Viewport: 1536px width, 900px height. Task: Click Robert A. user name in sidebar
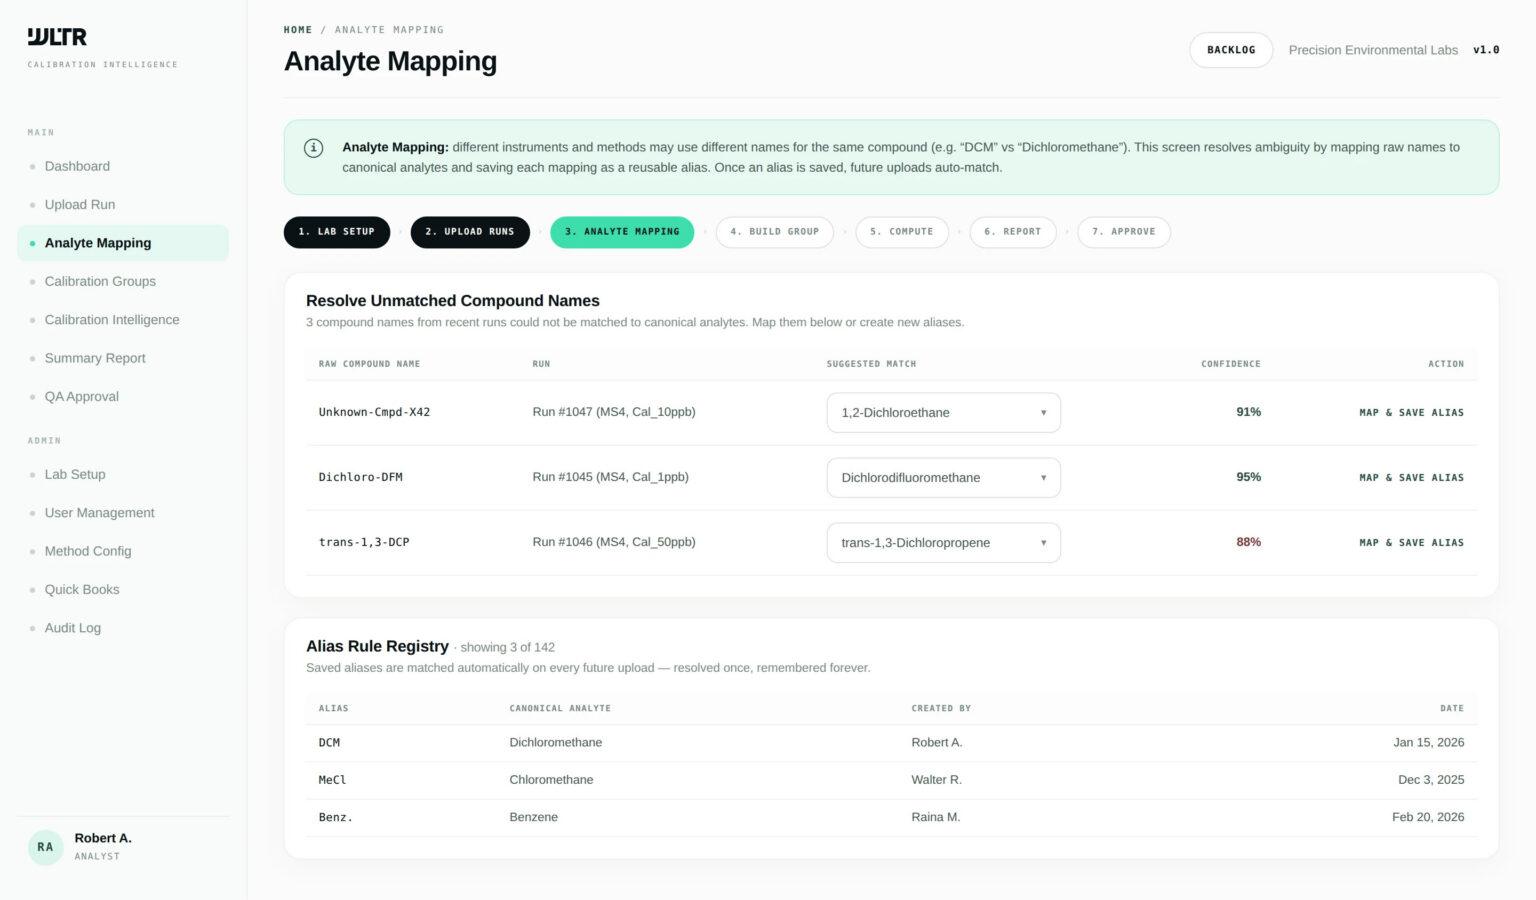coord(103,838)
